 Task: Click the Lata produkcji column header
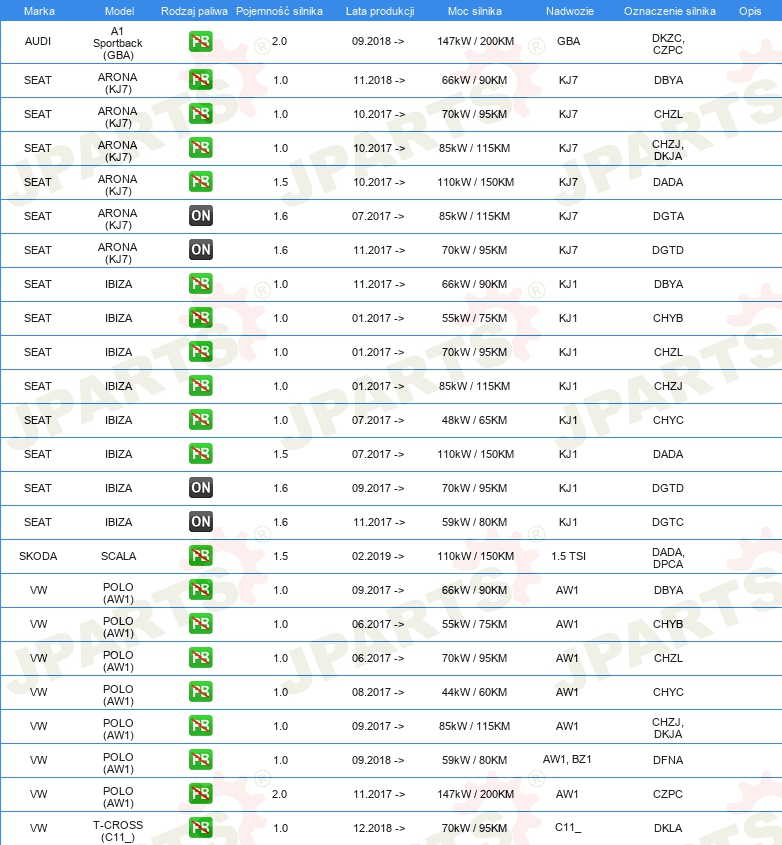point(380,11)
